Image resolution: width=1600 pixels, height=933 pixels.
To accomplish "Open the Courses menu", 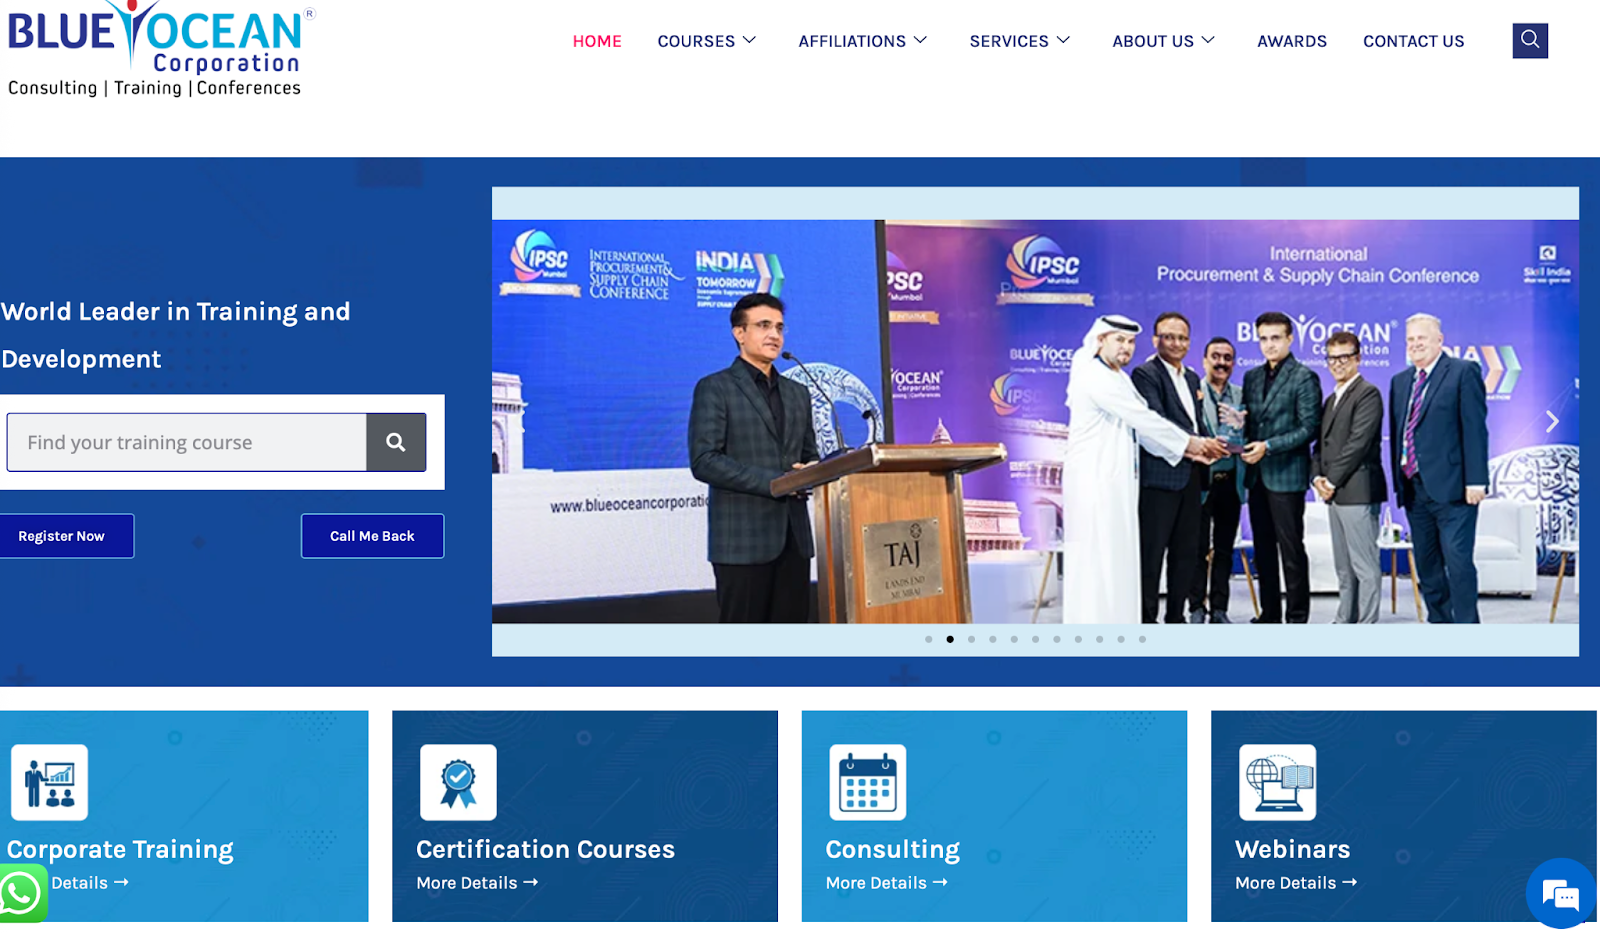I will (x=696, y=41).
